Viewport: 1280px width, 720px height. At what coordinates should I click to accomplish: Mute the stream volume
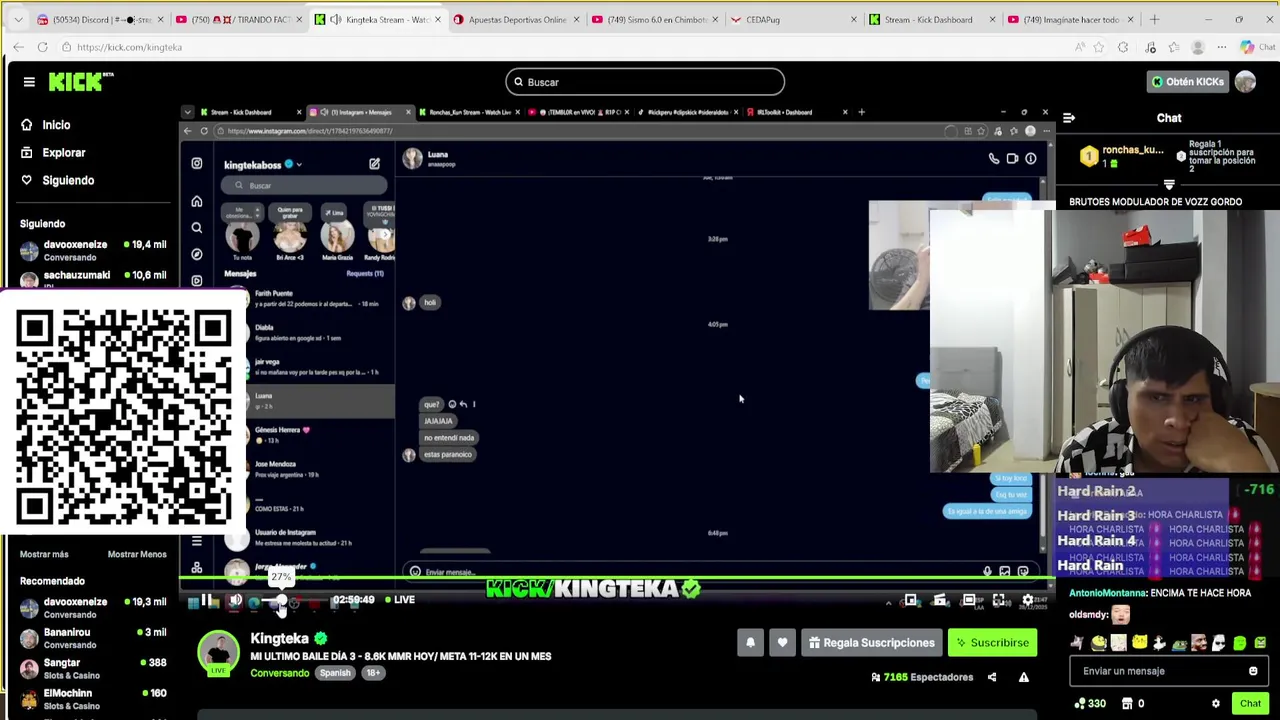[236, 600]
